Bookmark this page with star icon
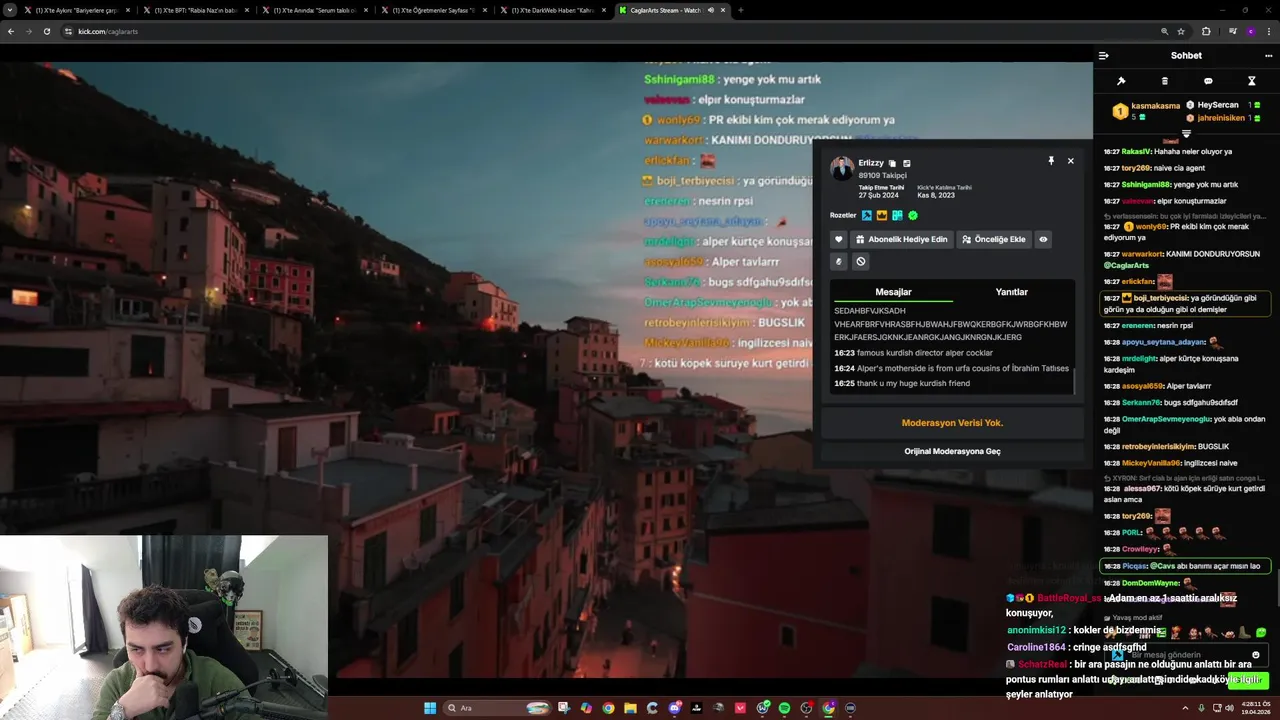 pyautogui.click(x=1181, y=31)
